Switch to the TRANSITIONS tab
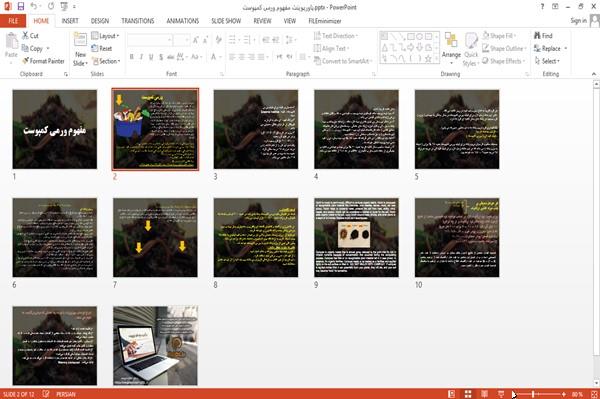This screenshot has width=600, height=399. [138, 21]
